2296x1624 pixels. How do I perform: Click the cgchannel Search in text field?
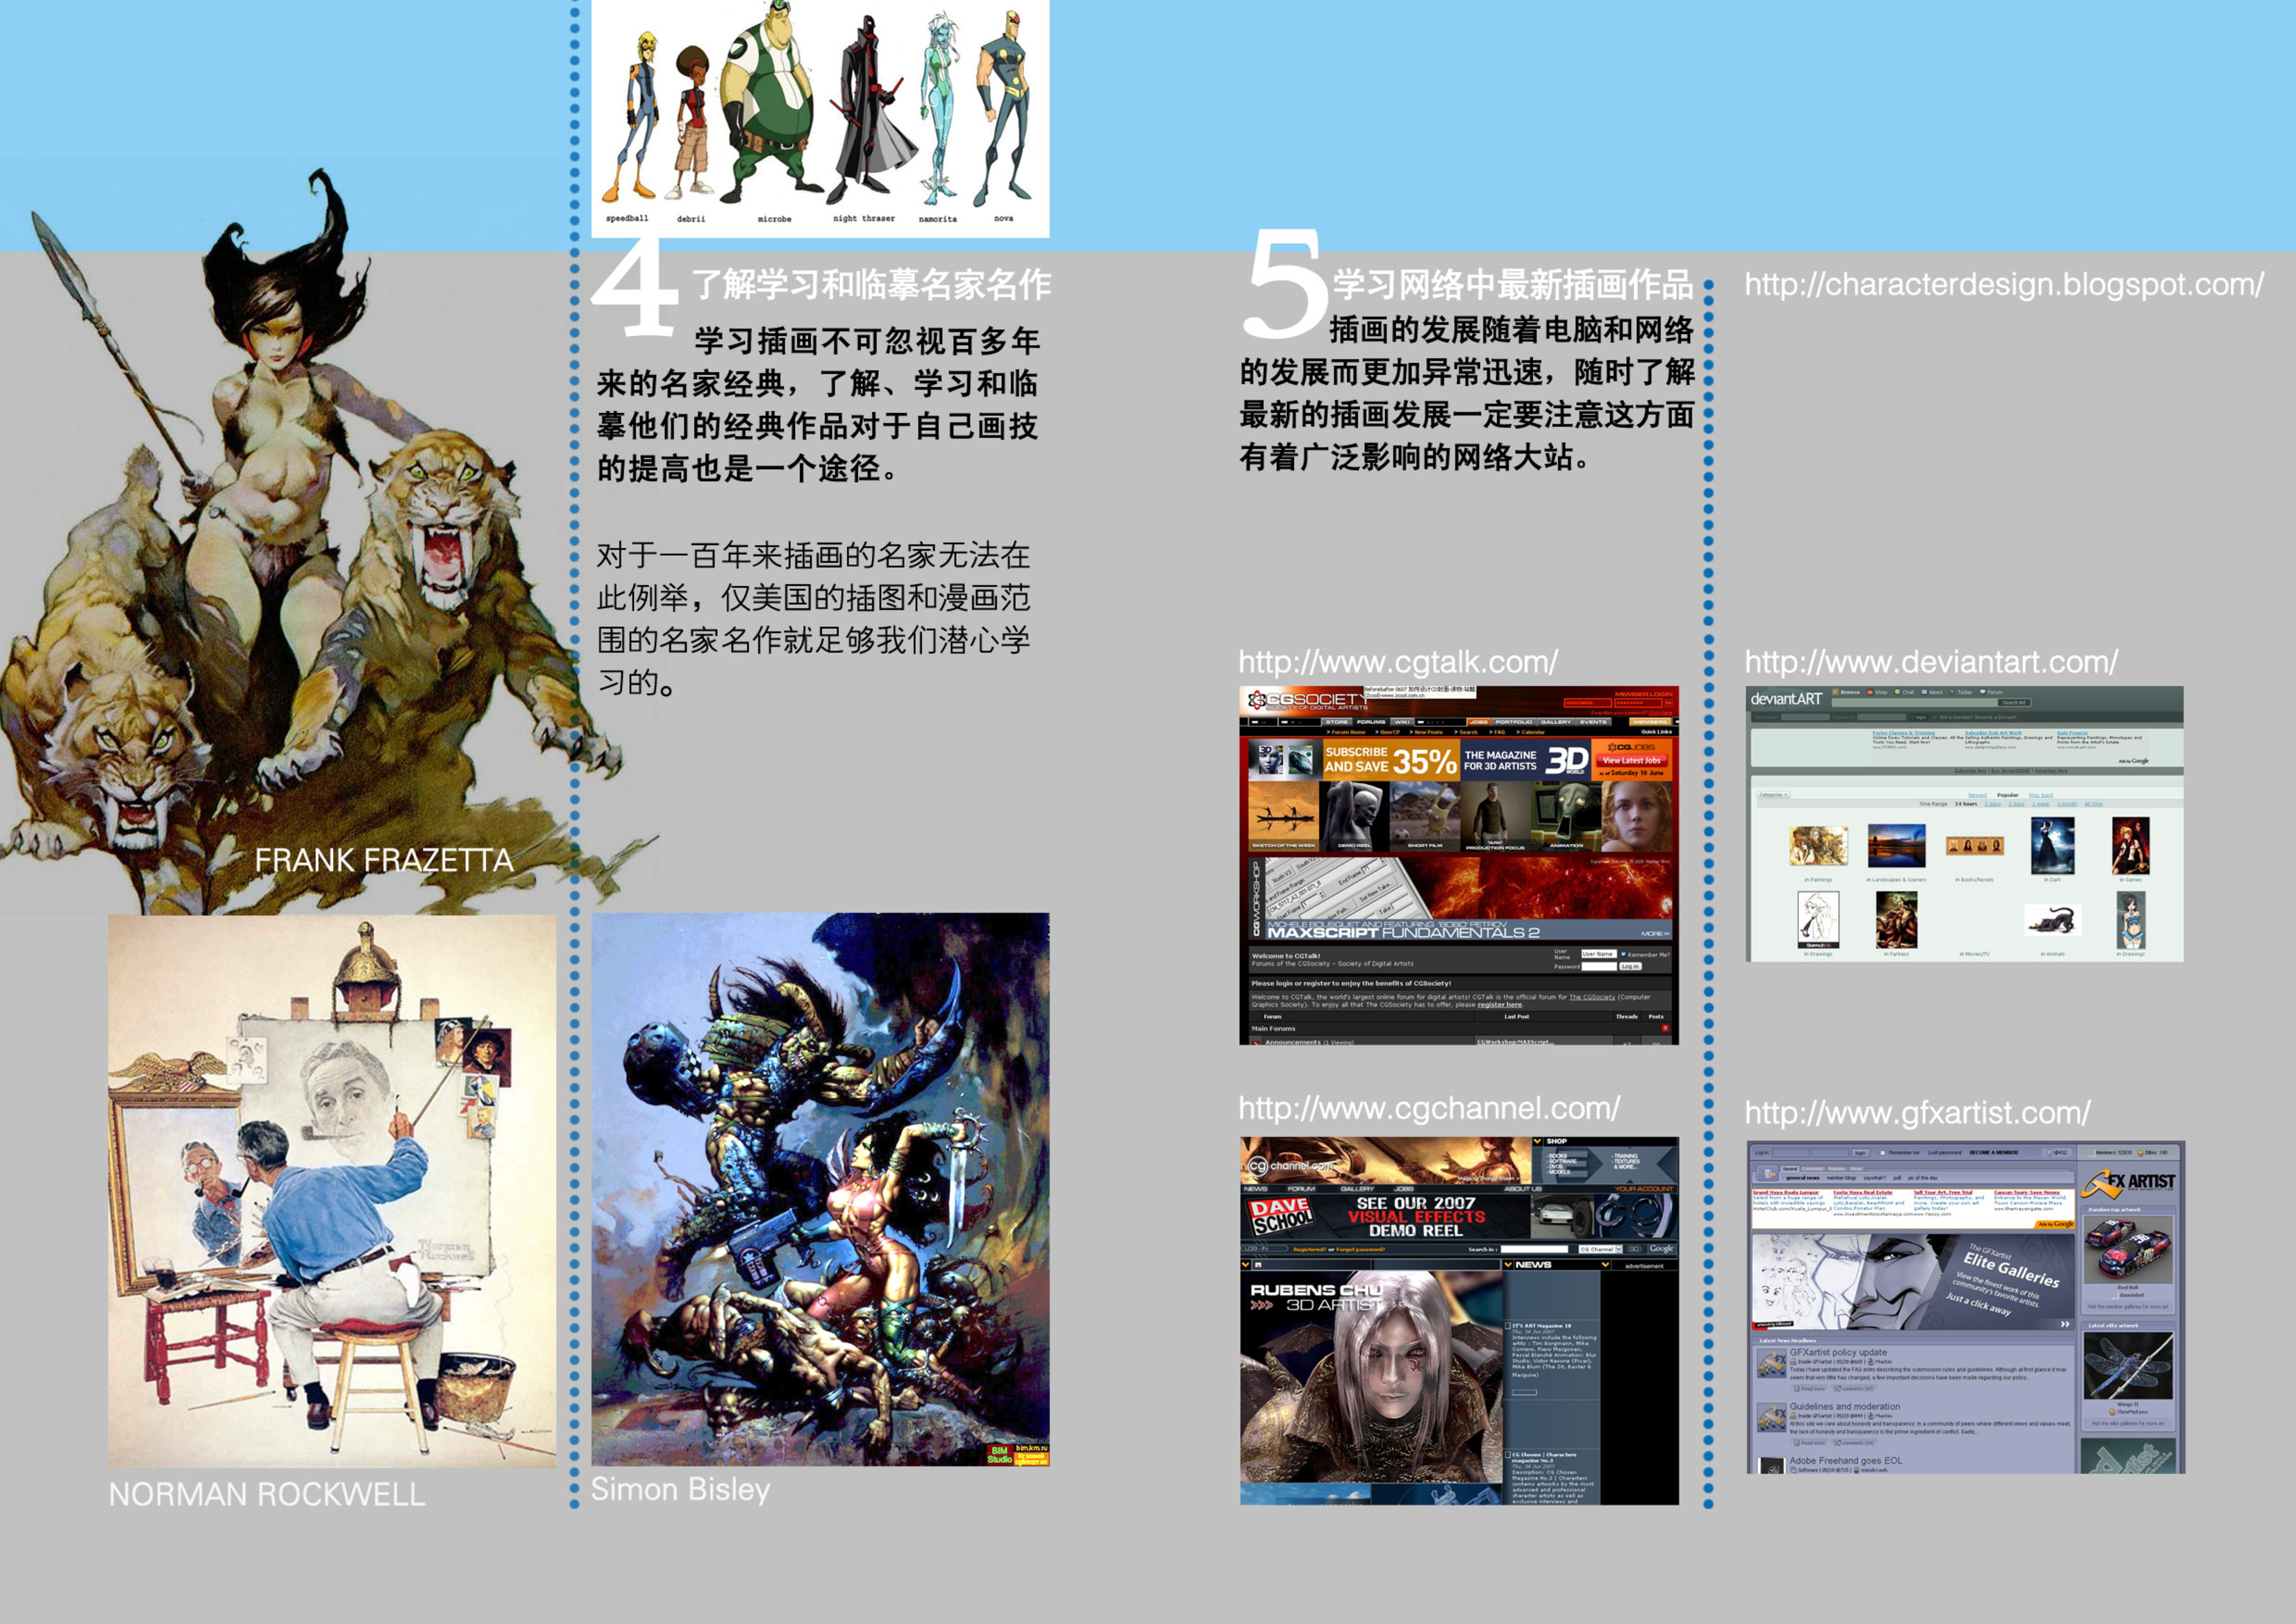(x=1535, y=1249)
